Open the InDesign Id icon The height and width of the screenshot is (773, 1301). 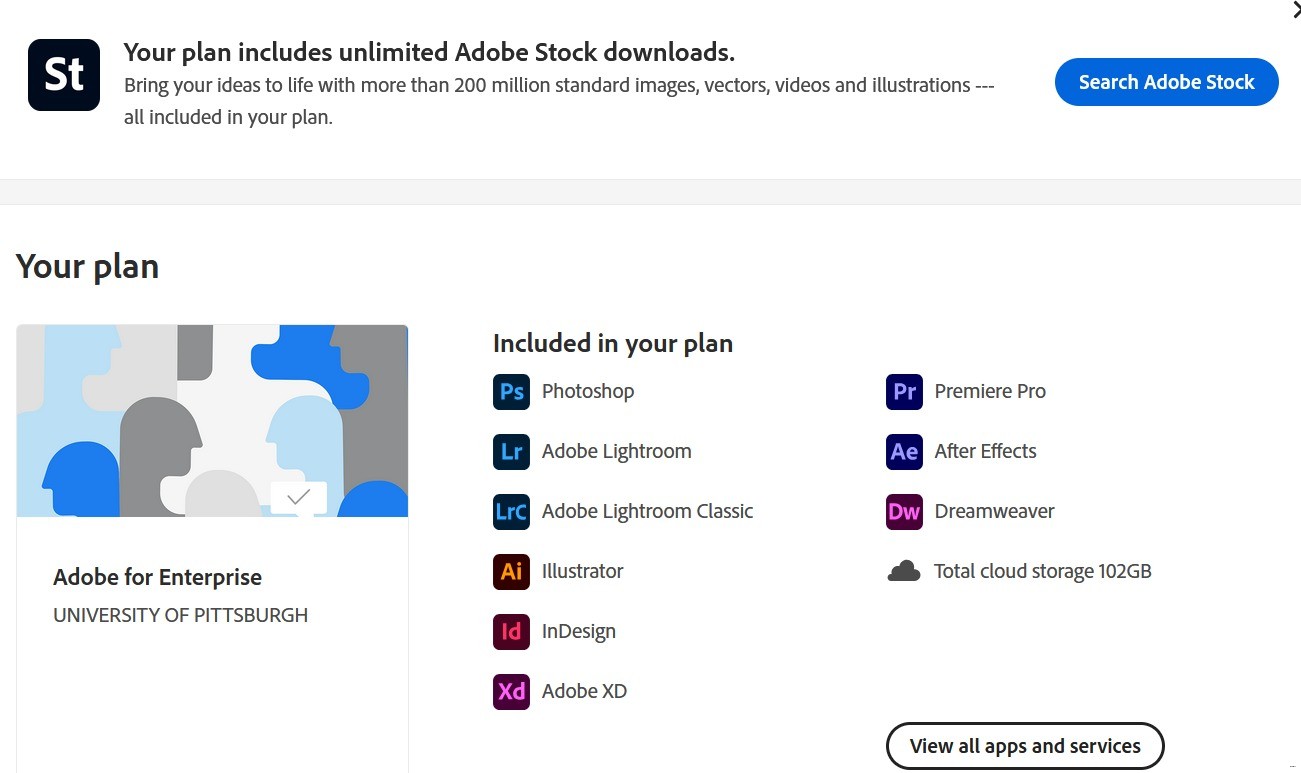pos(511,631)
